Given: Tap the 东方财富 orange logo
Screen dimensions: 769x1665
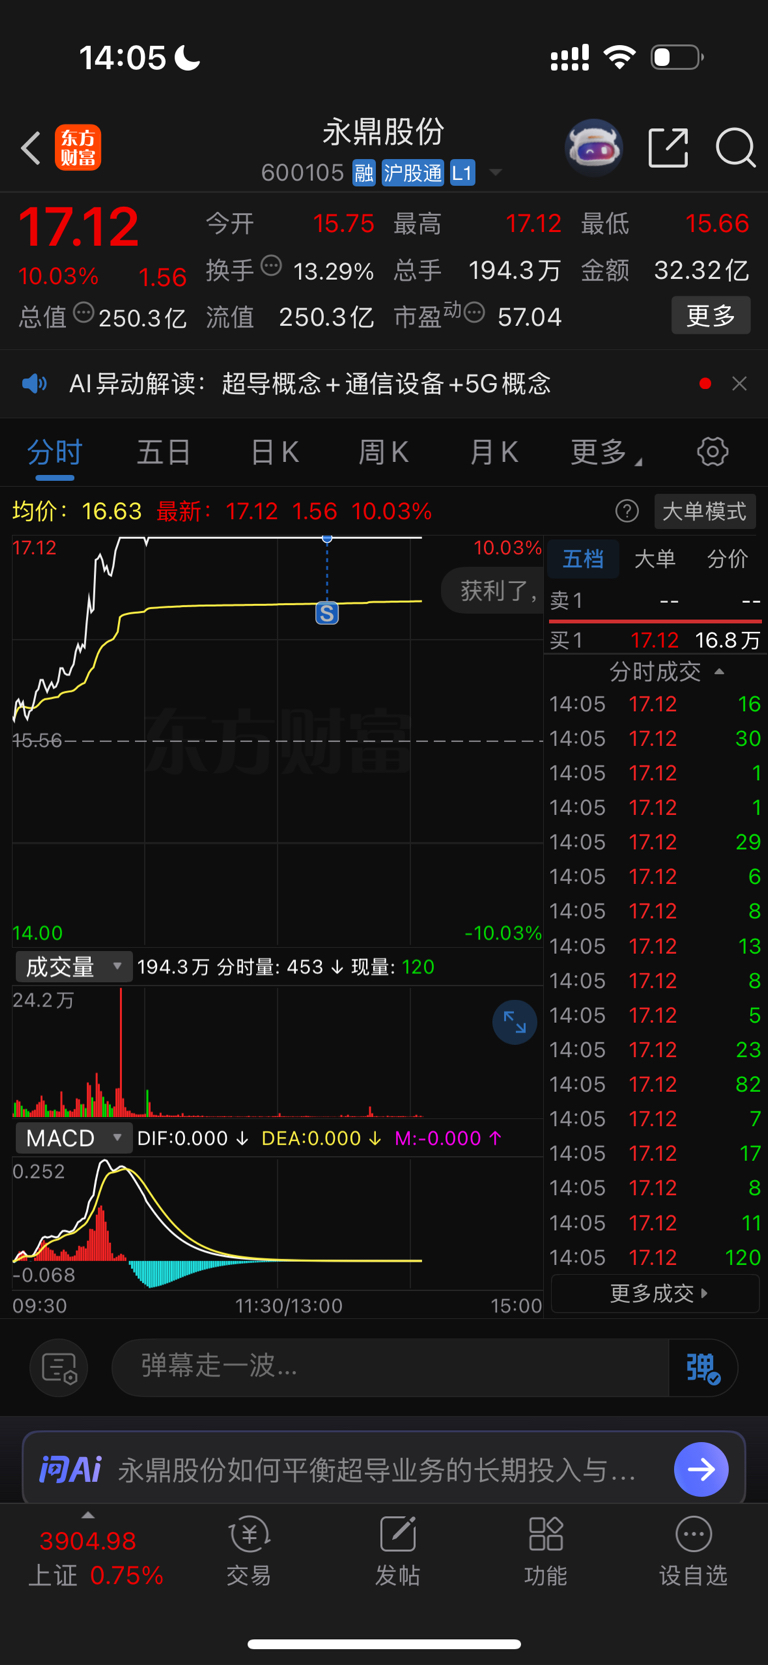Looking at the screenshot, I should (78, 148).
